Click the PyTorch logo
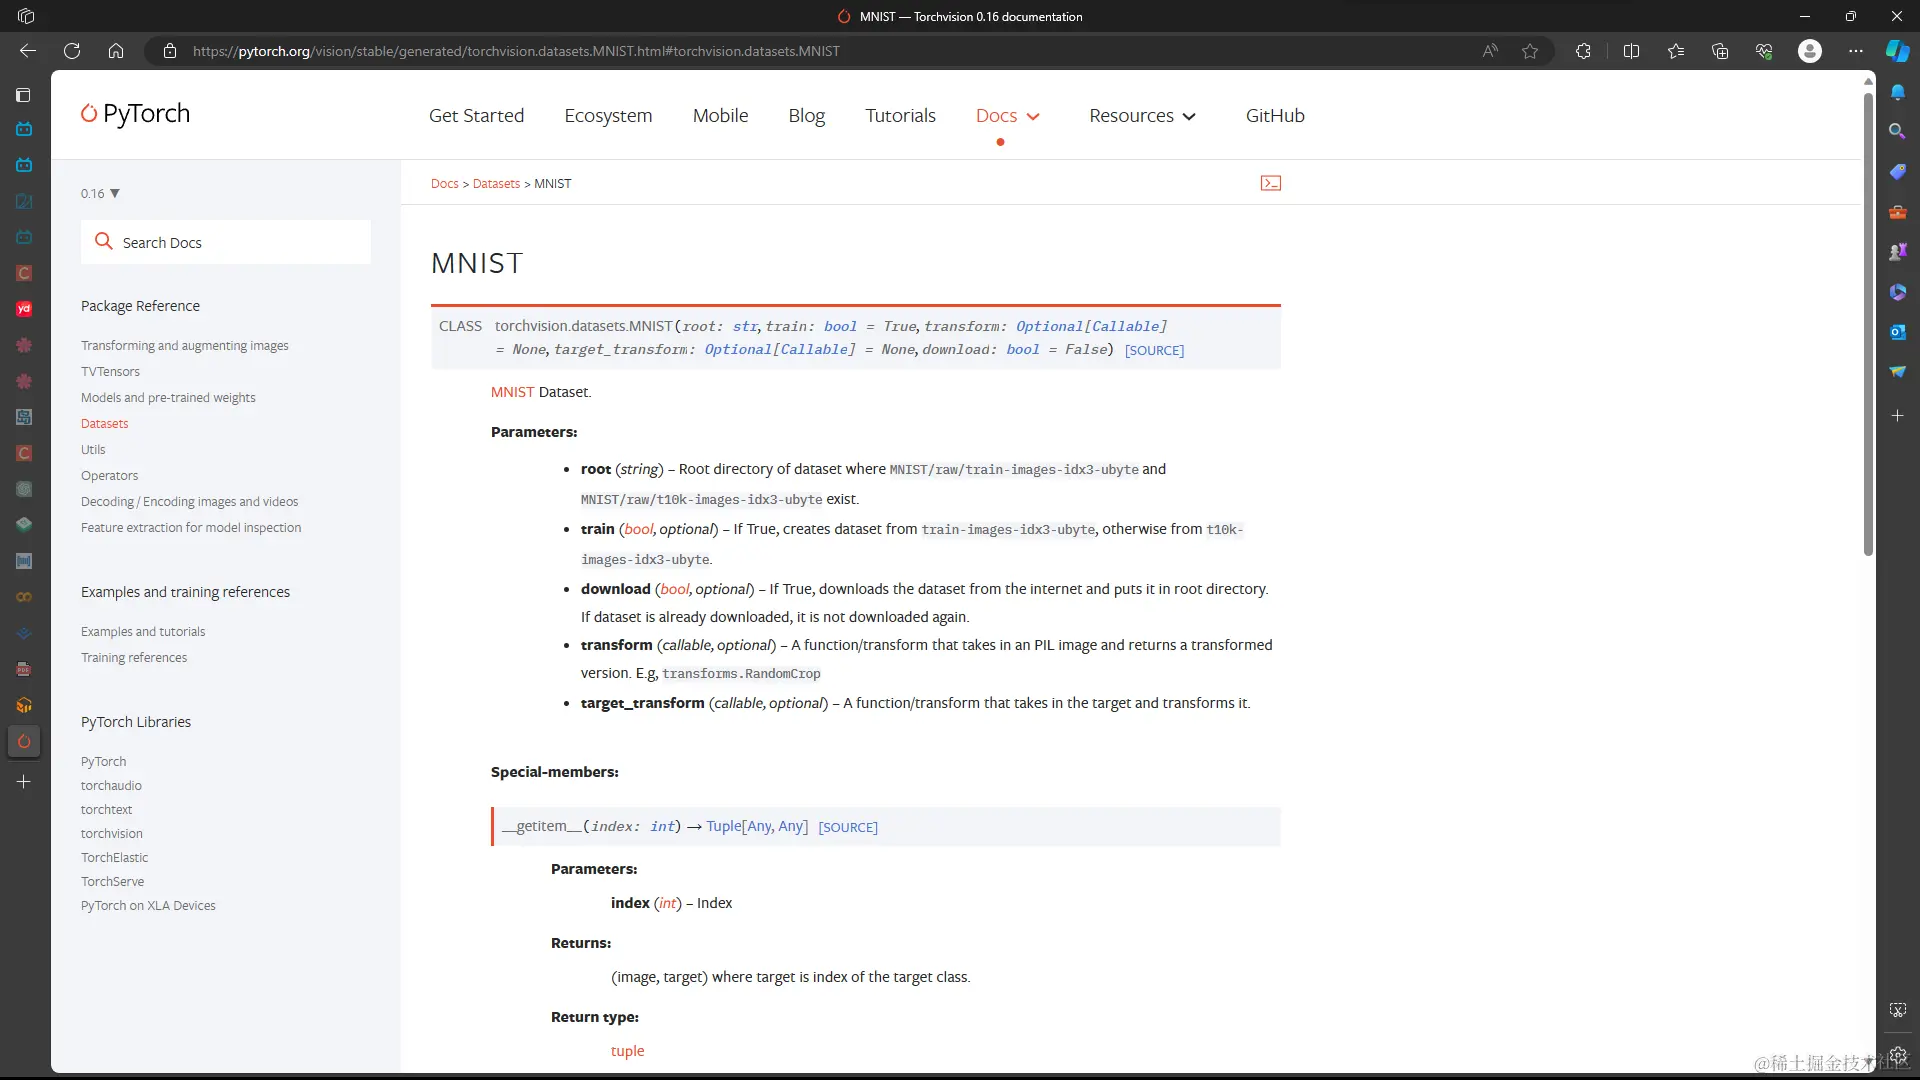 coord(135,114)
